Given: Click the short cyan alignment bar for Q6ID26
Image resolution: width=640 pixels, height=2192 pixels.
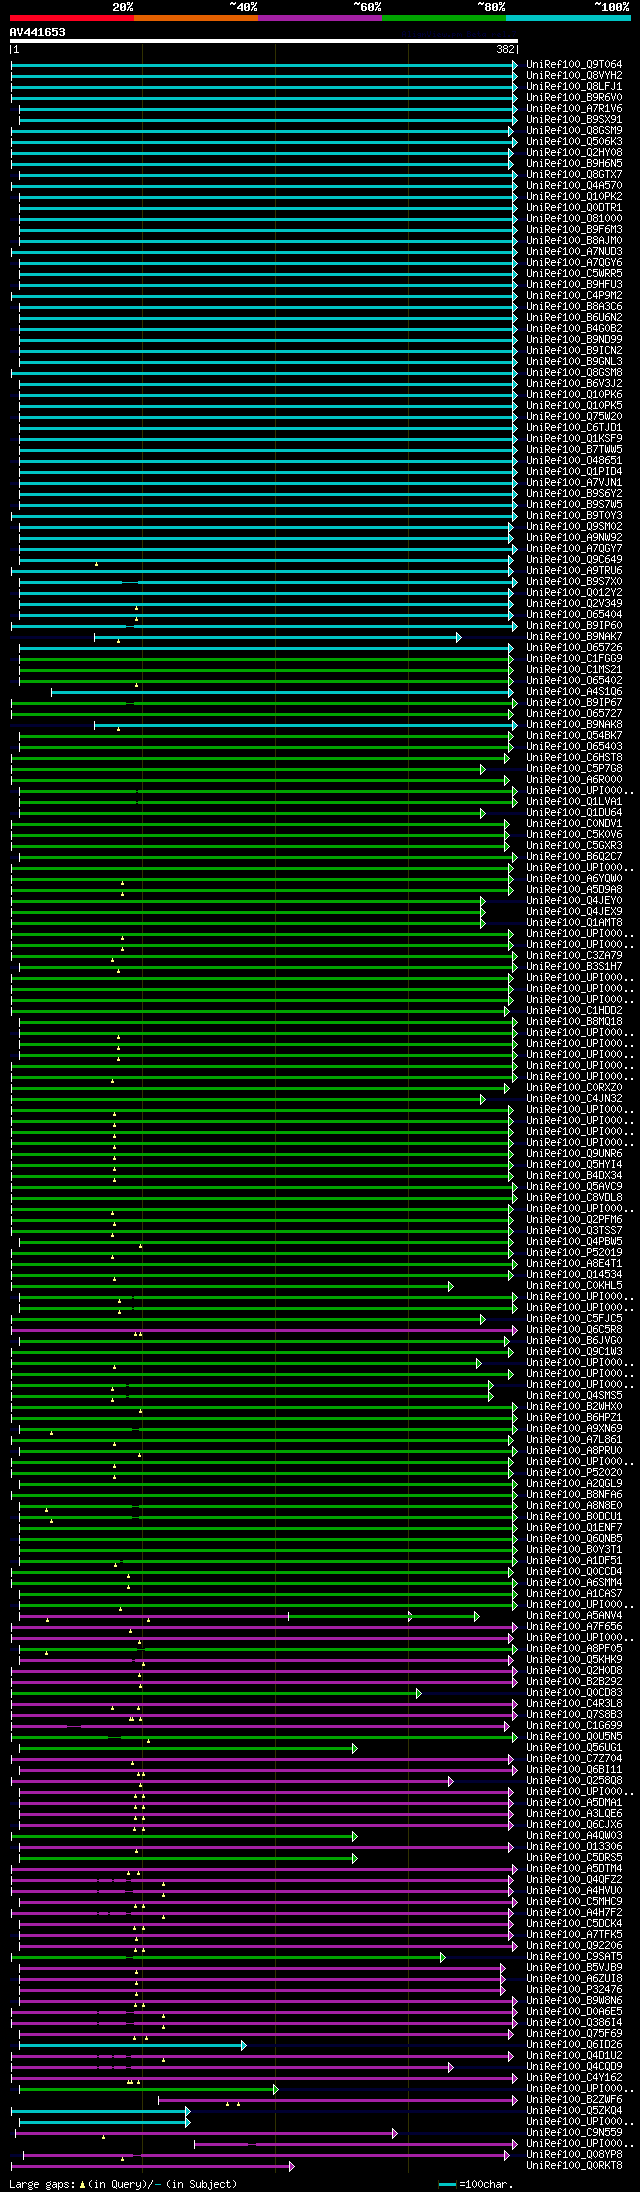Looking at the screenshot, I should pos(132,2045).
